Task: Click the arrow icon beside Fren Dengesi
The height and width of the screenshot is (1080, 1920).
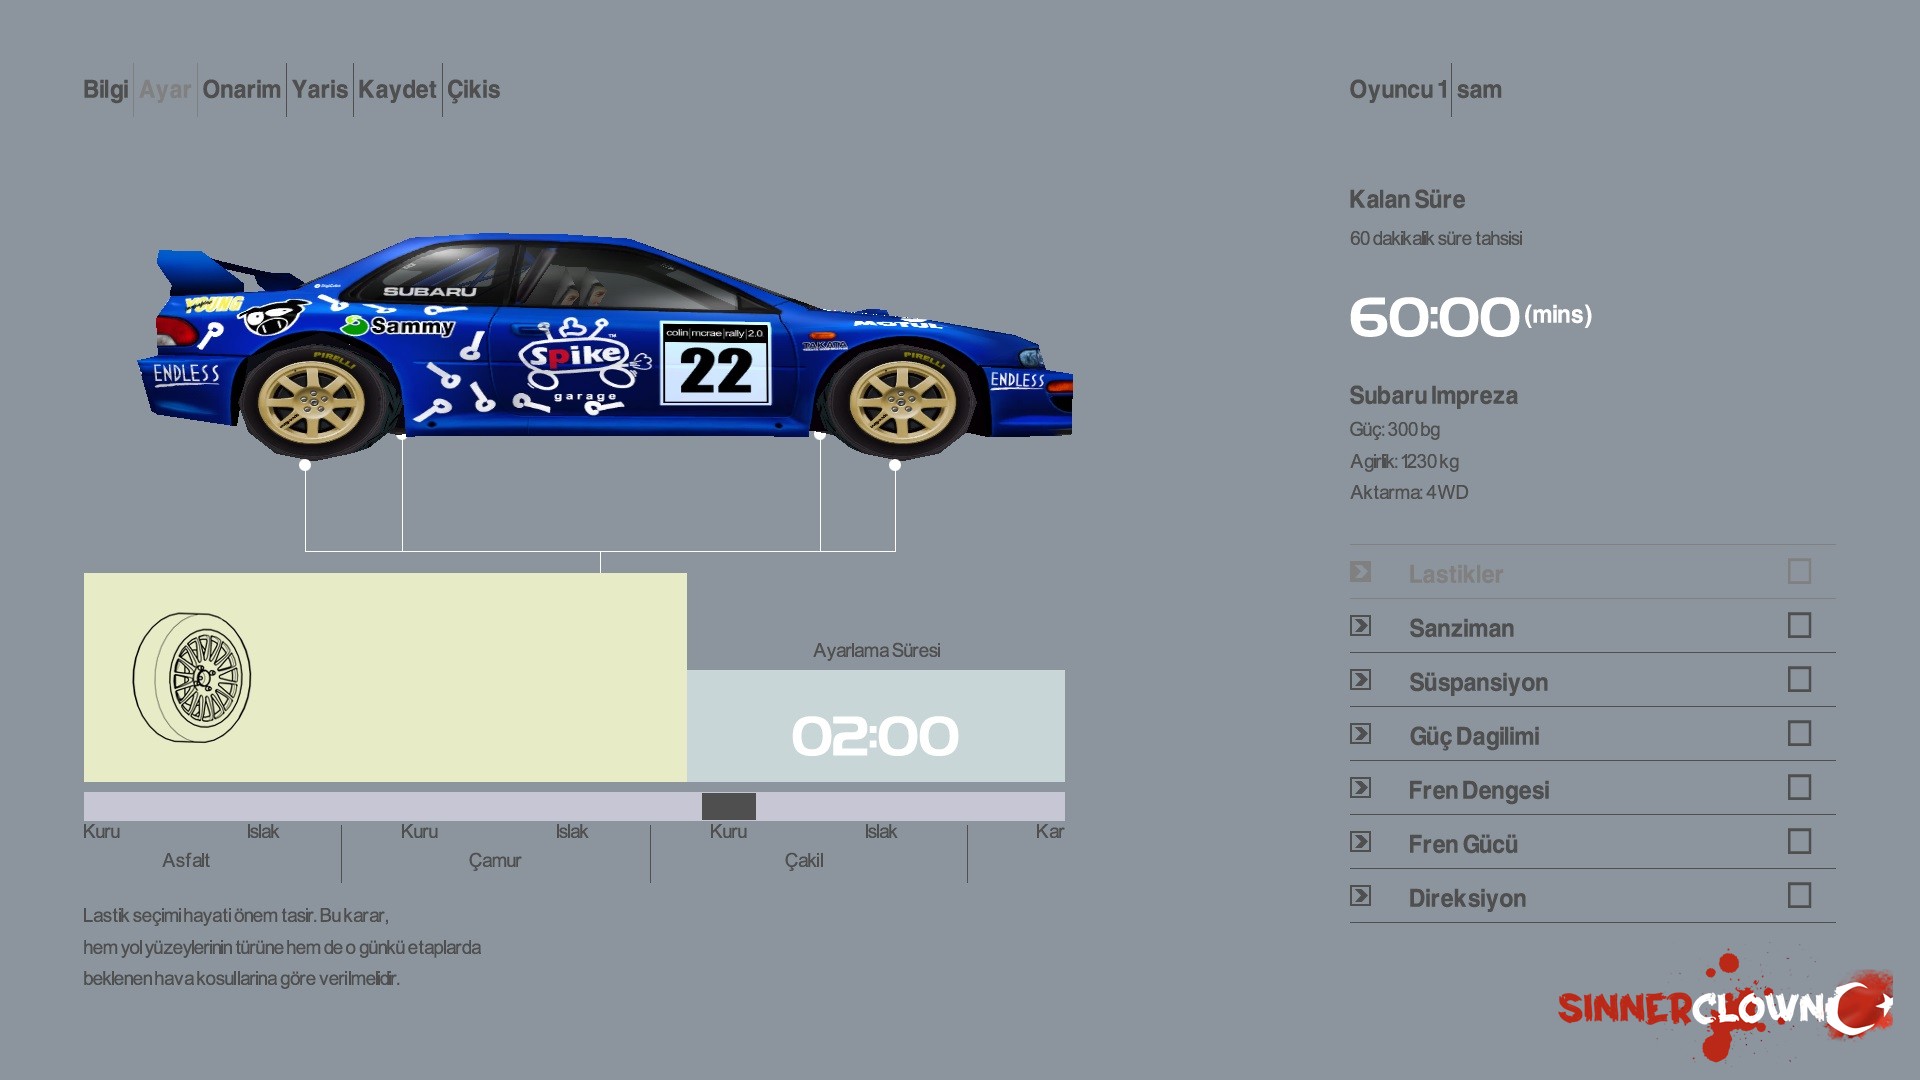Action: [x=1360, y=788]
